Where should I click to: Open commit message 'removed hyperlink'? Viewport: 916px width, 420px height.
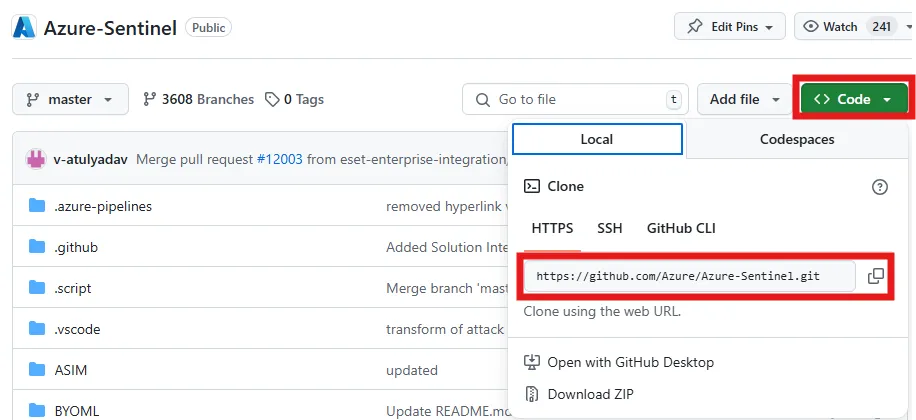(x=447, y=206)
